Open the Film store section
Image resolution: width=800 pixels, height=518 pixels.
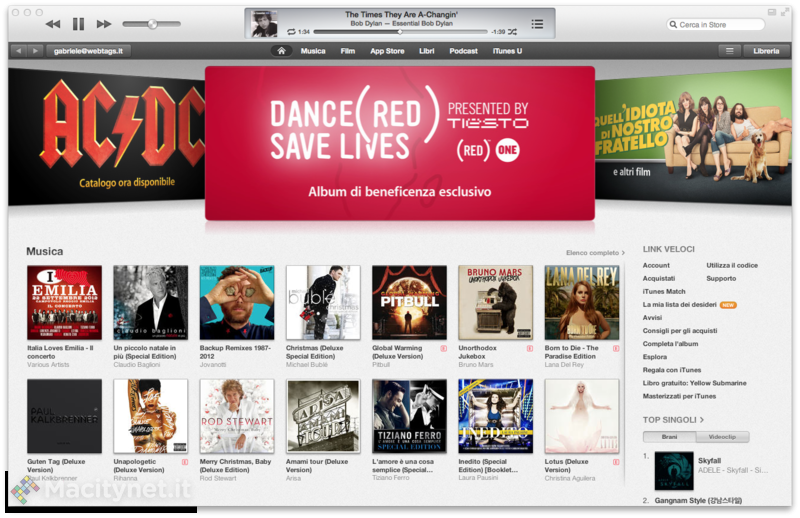tap(347, 51)
